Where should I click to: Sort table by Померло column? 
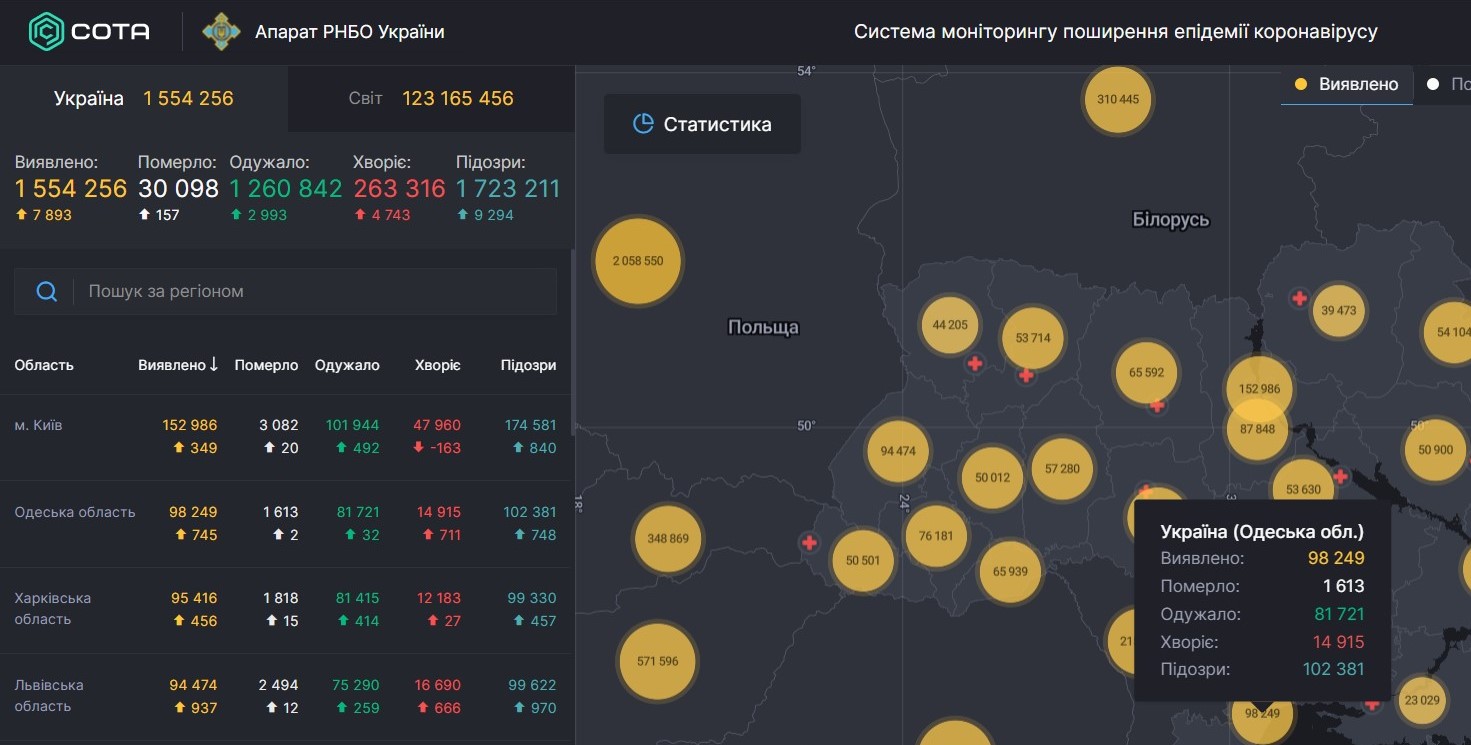266,365
